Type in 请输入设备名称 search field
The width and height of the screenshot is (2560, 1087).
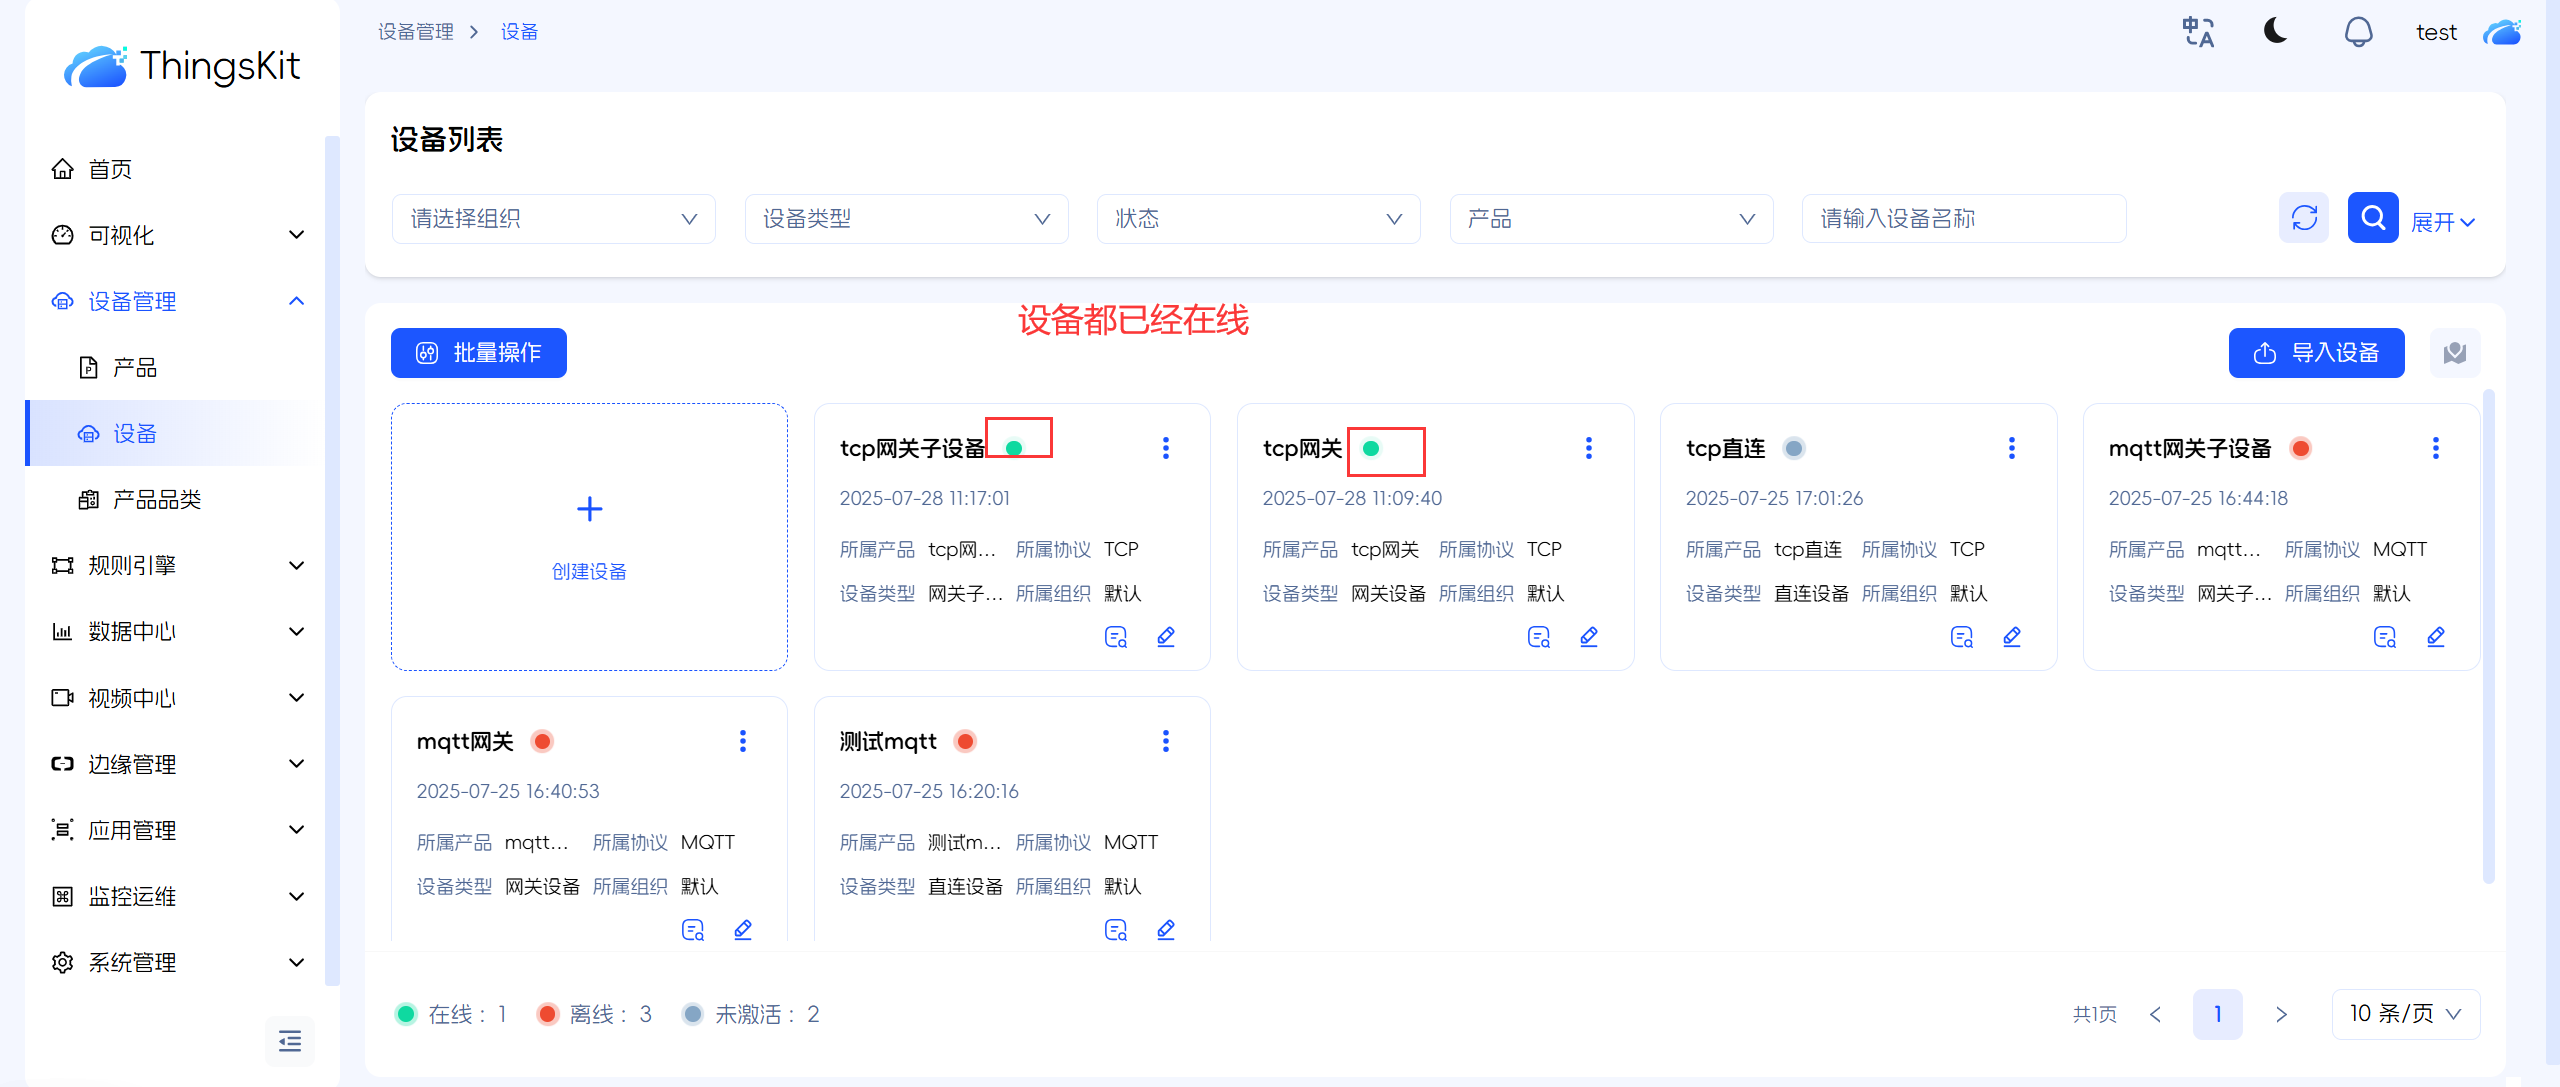[x=1963, y=219]
